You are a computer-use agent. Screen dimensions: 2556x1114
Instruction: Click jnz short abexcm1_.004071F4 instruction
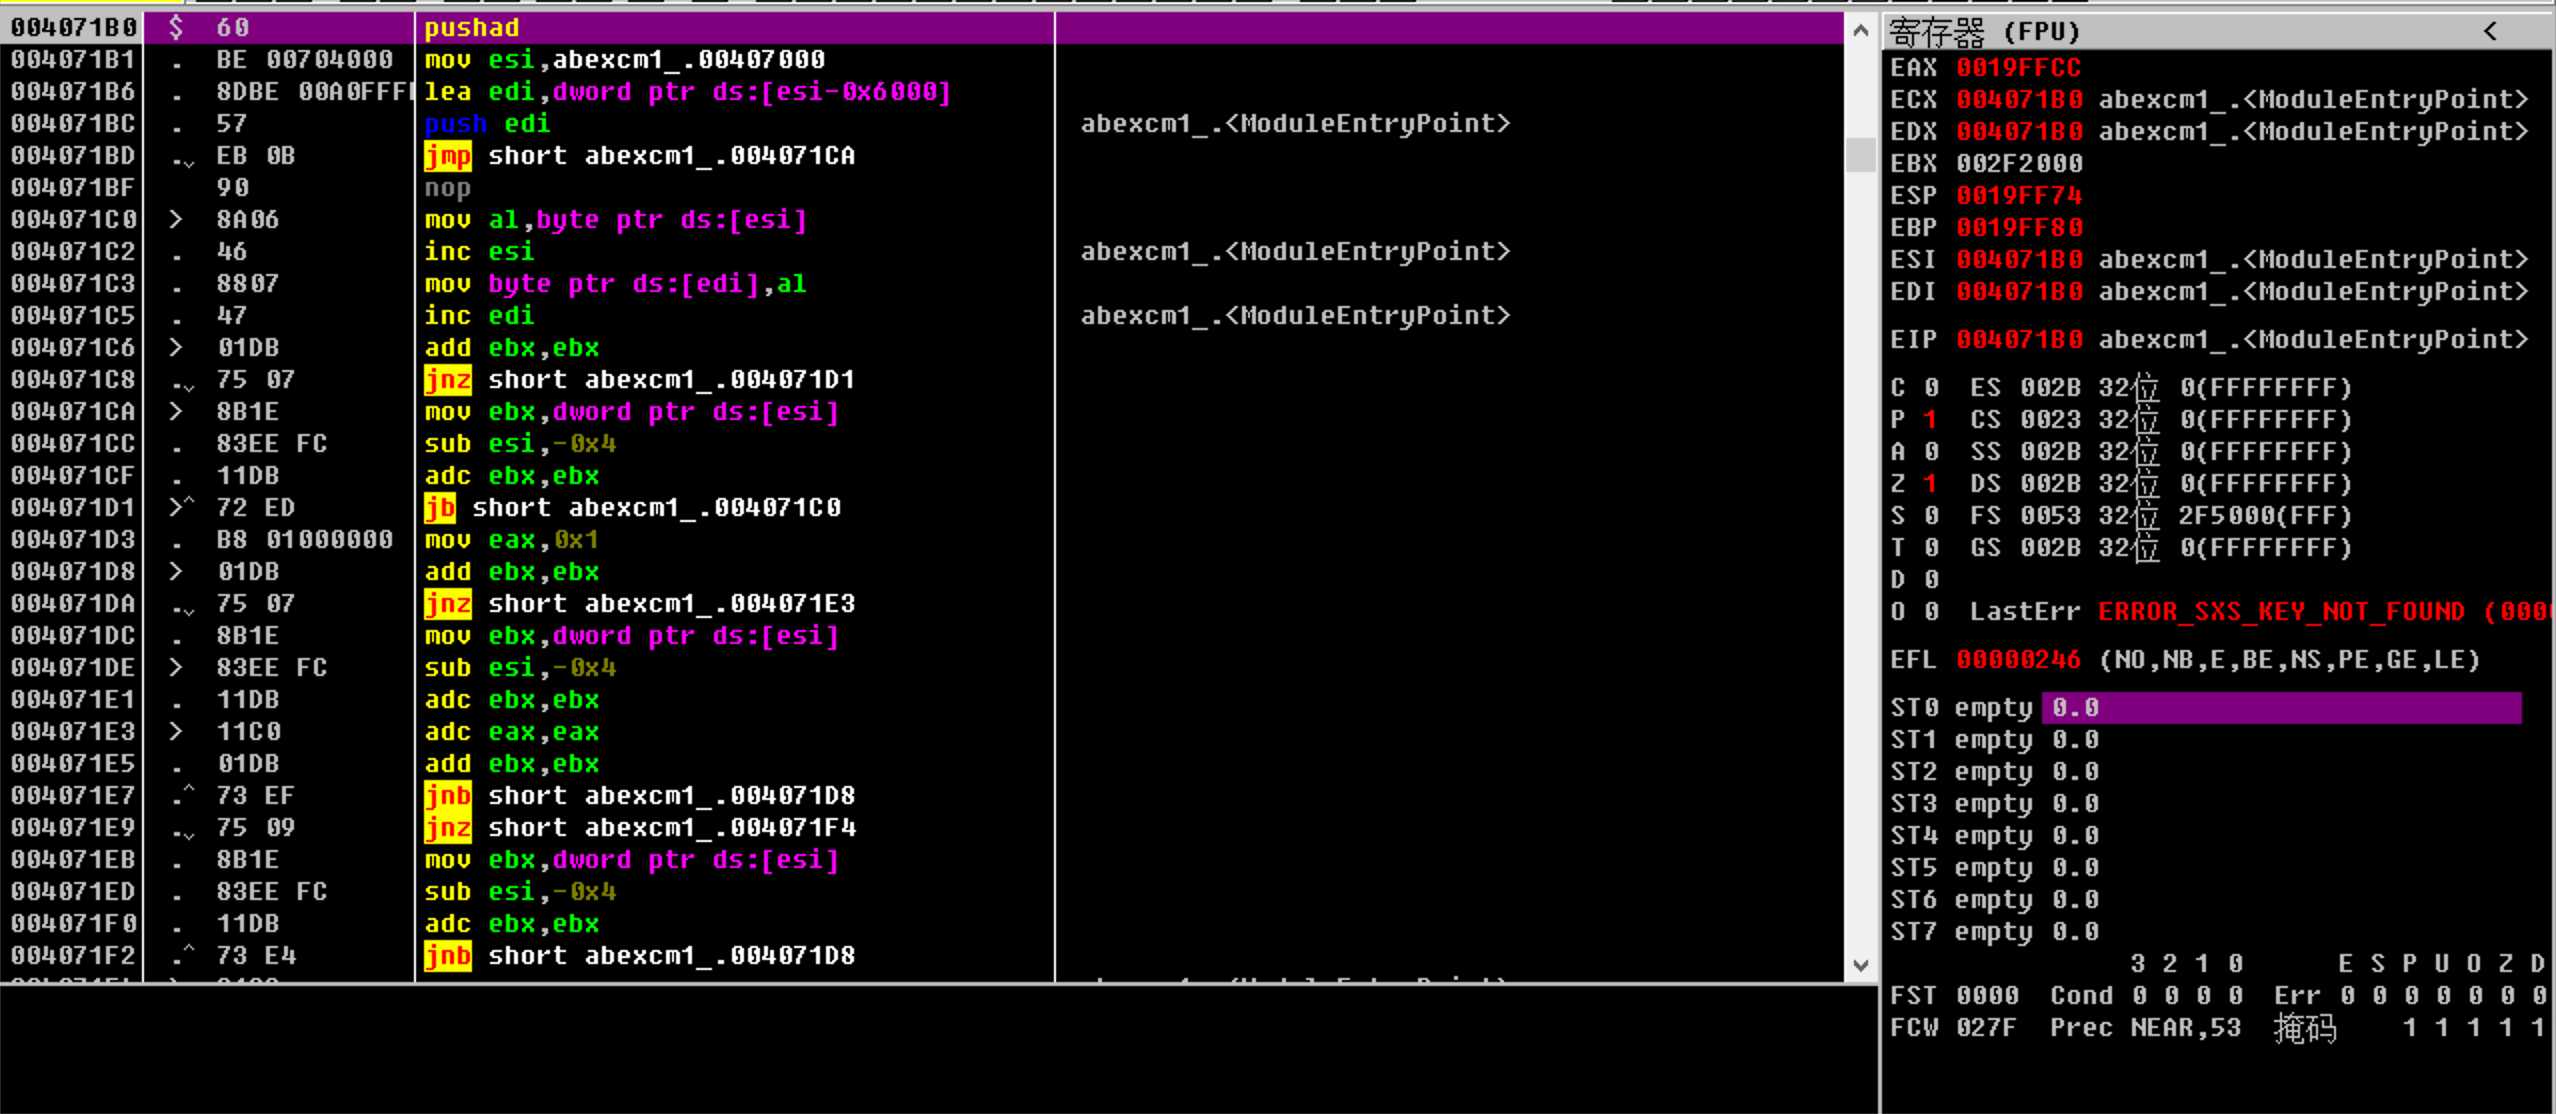[x=640, y=828]
